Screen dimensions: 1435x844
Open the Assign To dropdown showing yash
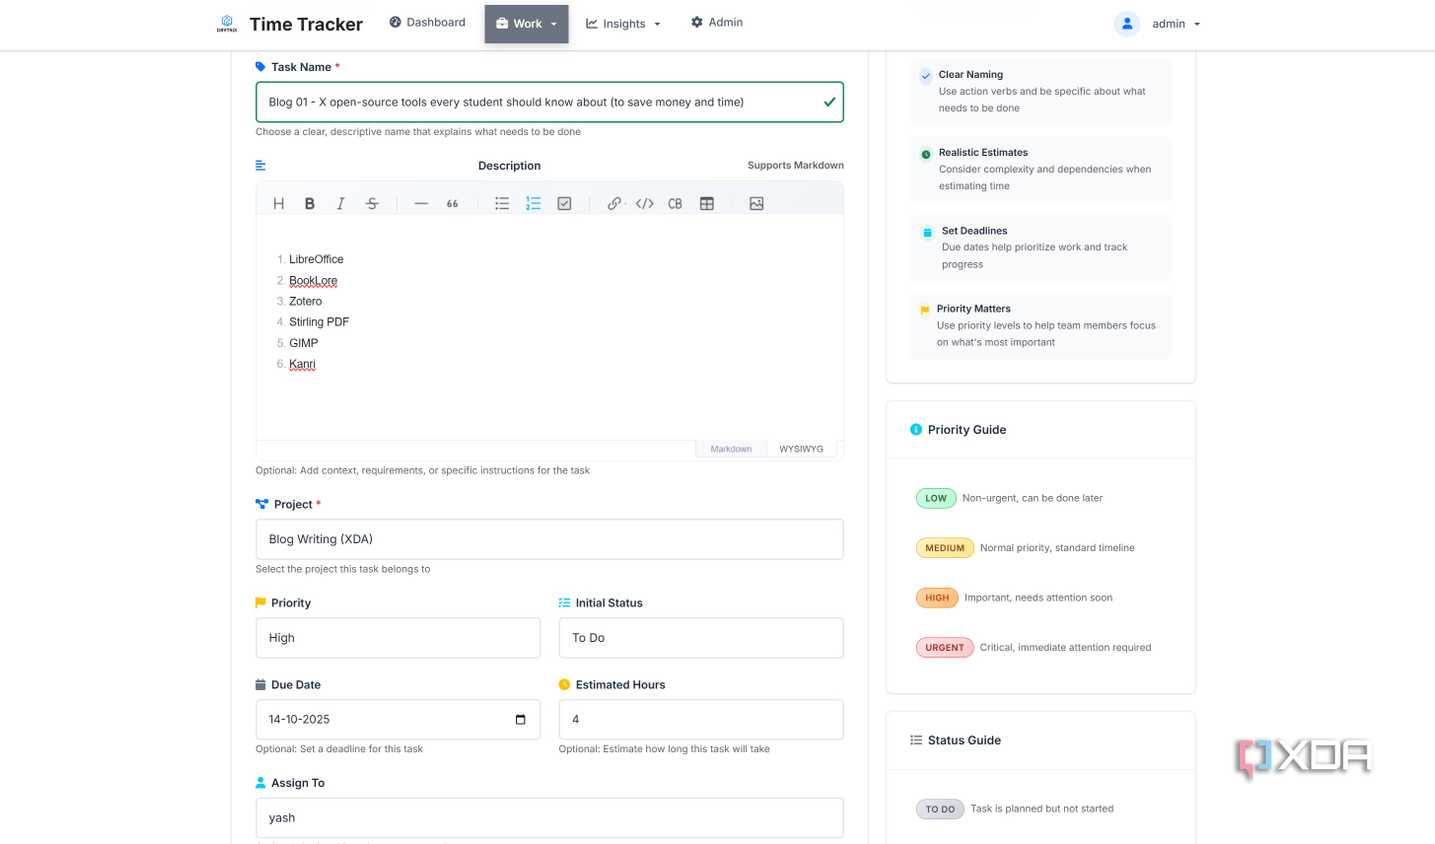click(x=549, y=818)
